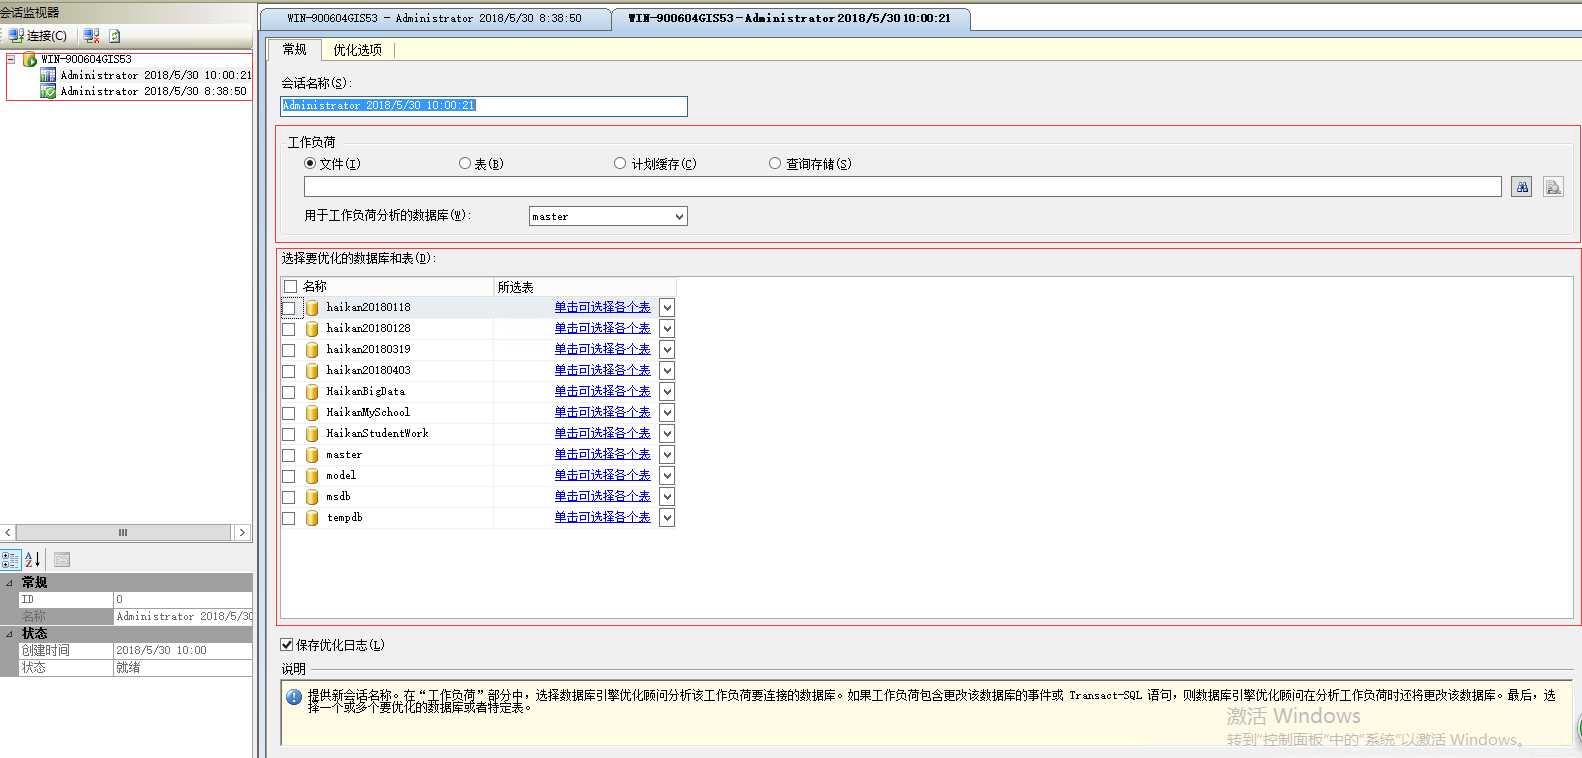Image resolution: width=1582 pixels, height=758 pixels.
Task: Click the Alphabetical sort icon in properties
Action: point(33,560)
